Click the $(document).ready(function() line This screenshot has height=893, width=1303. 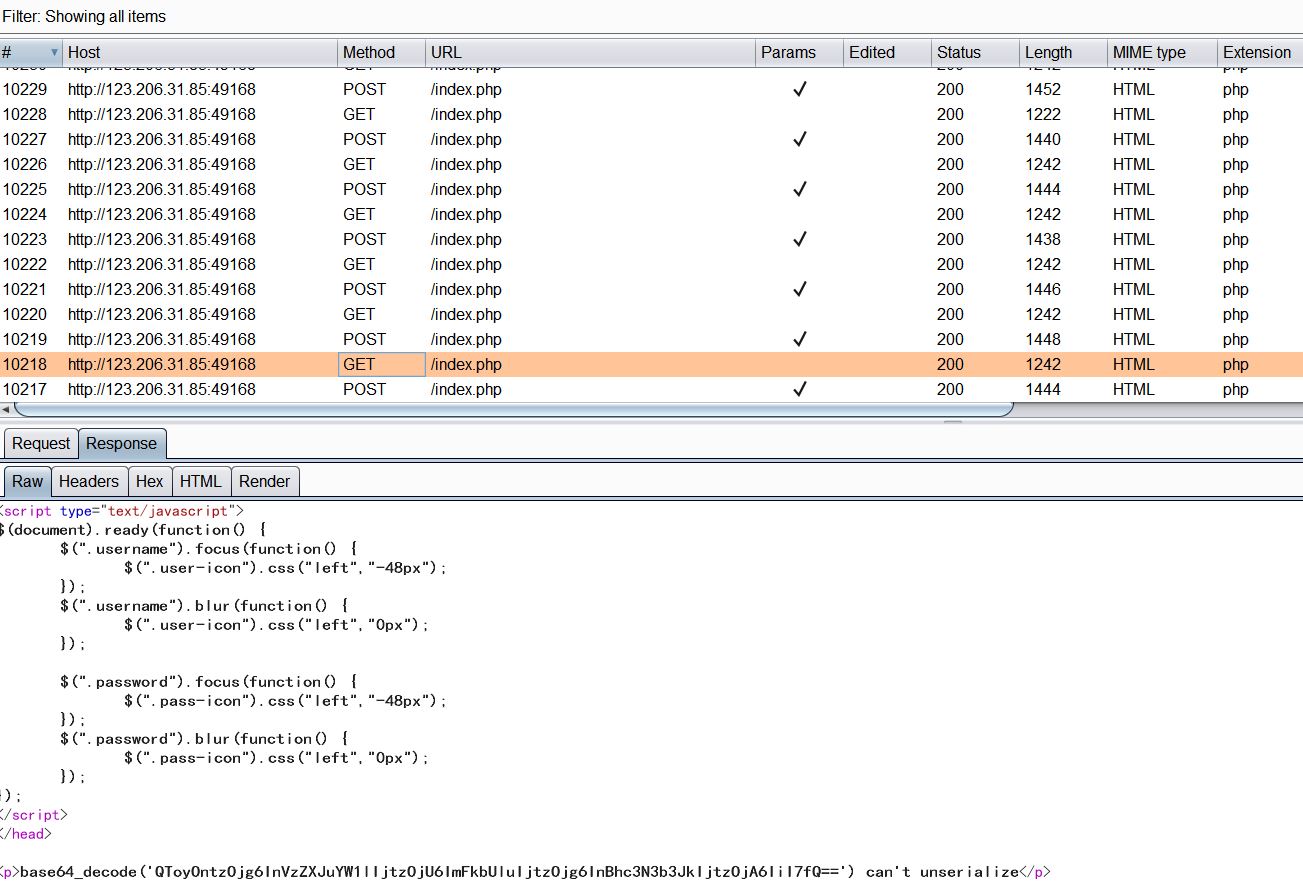(x=133, y=529)
